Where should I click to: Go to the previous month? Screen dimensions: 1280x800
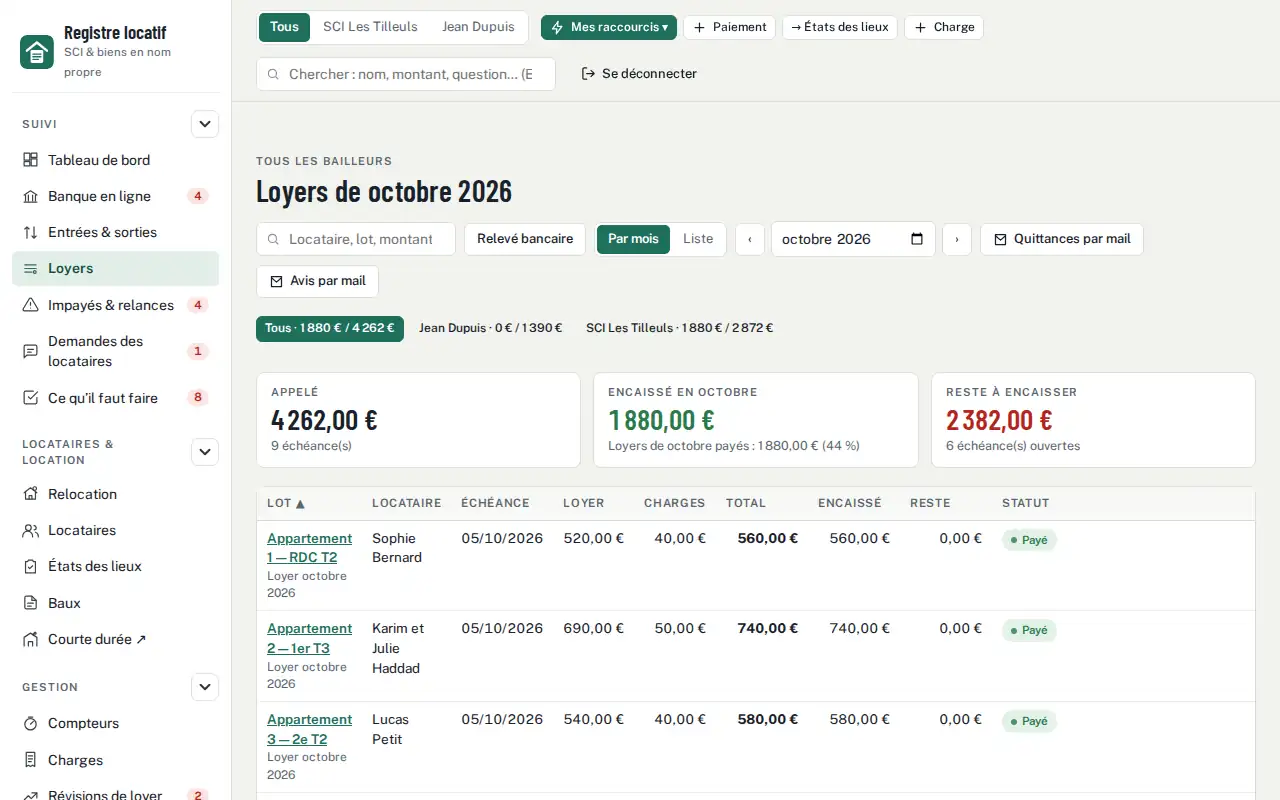[x=750, y=239]
